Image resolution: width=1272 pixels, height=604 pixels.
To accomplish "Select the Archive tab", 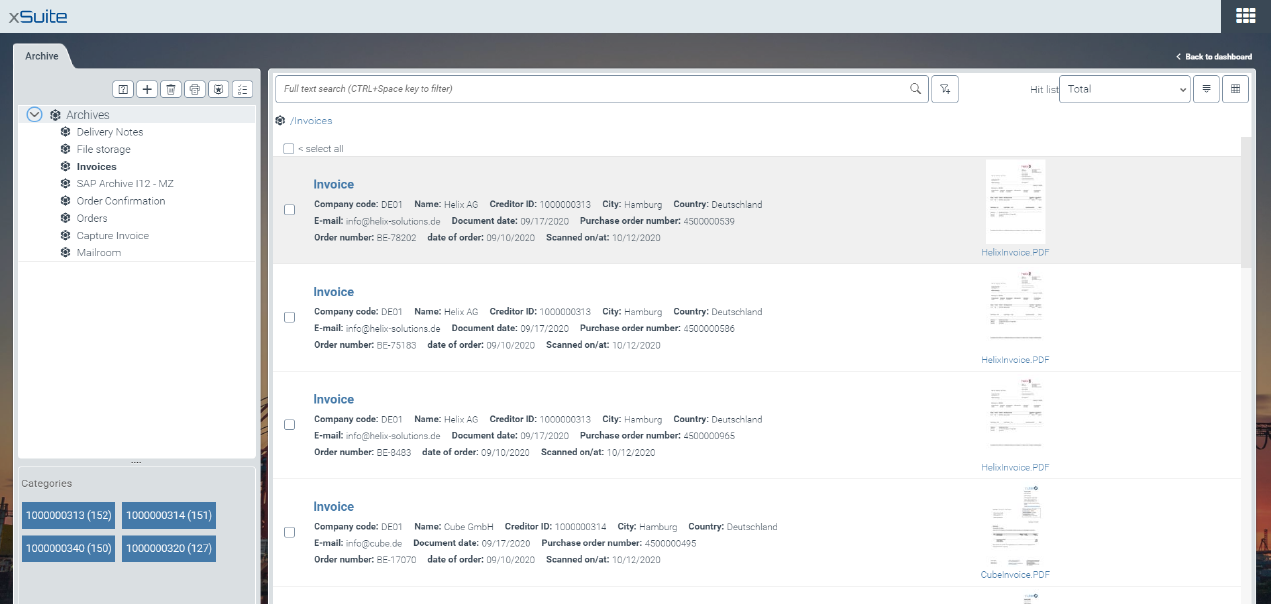I will 42,56.
